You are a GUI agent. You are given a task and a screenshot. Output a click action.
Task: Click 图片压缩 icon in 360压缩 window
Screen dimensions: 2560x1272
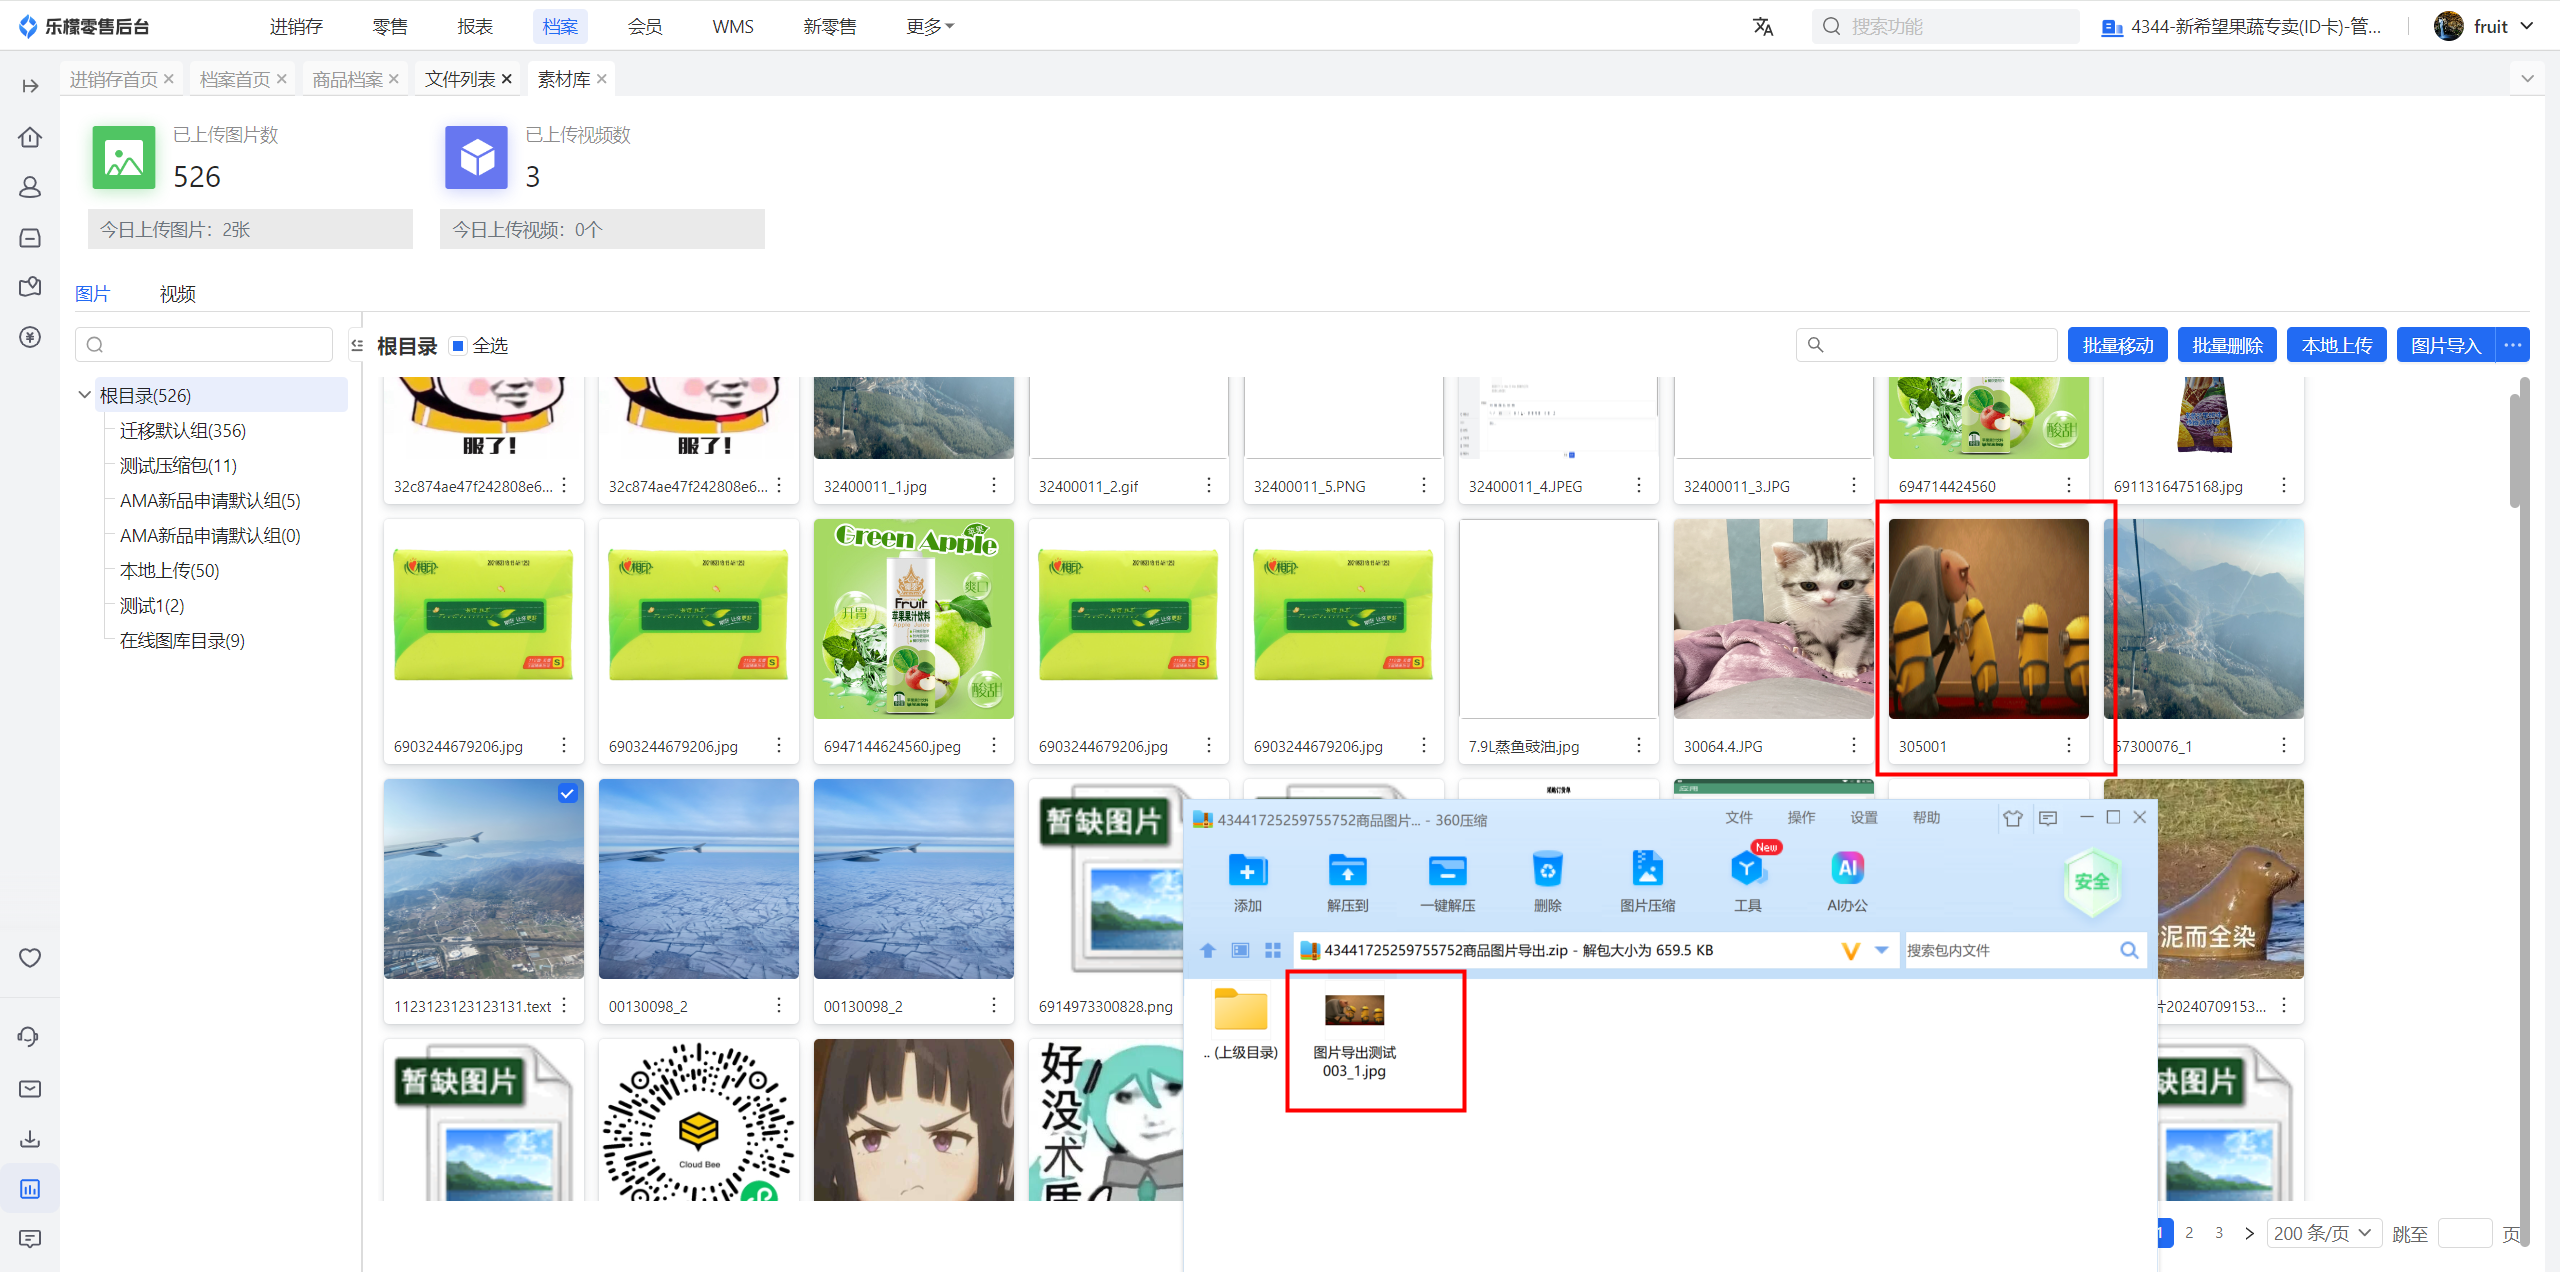(x=1647, y=881)
